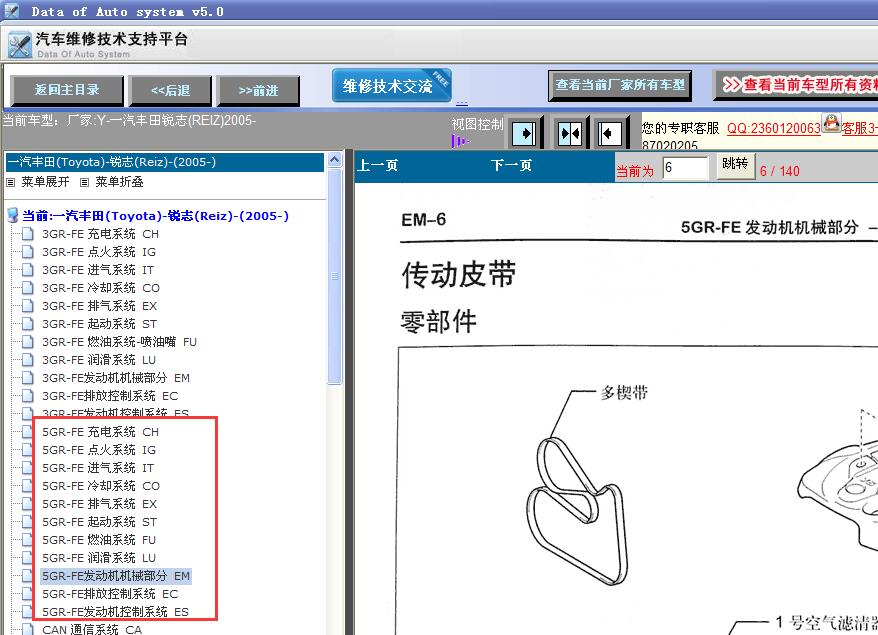Click document icon beside 3GR-FE 起动系统
The image size is (878, 635).
coord(27,323)
